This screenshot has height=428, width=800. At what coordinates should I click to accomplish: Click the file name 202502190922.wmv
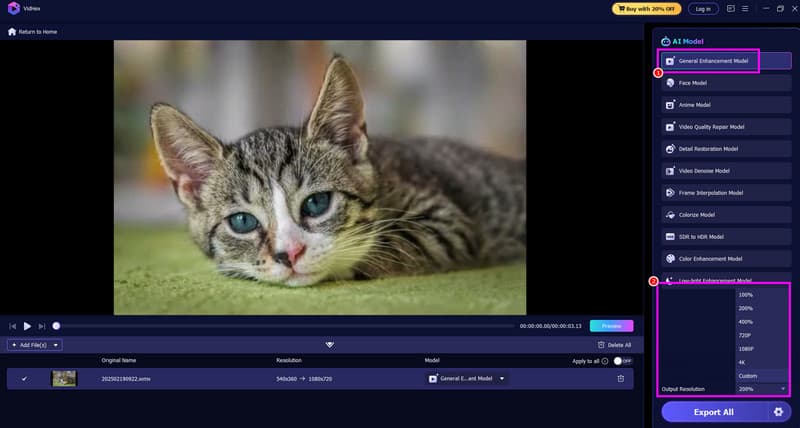coord(126,379)
